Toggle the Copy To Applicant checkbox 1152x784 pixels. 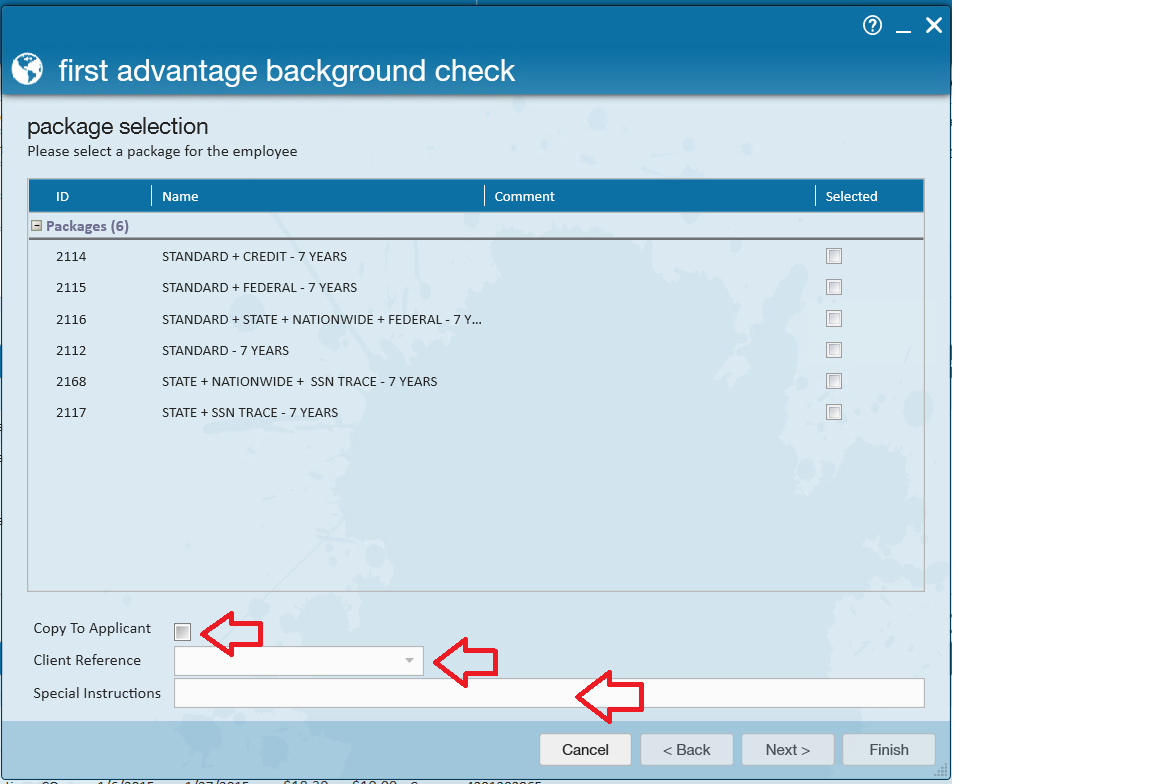point(182,631)
